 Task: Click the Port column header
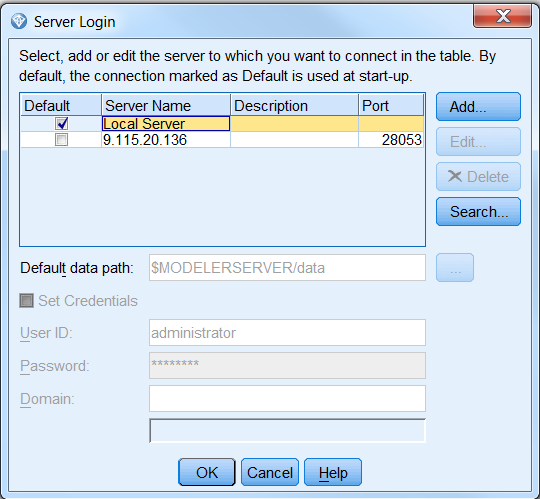[x=391, y=105]
